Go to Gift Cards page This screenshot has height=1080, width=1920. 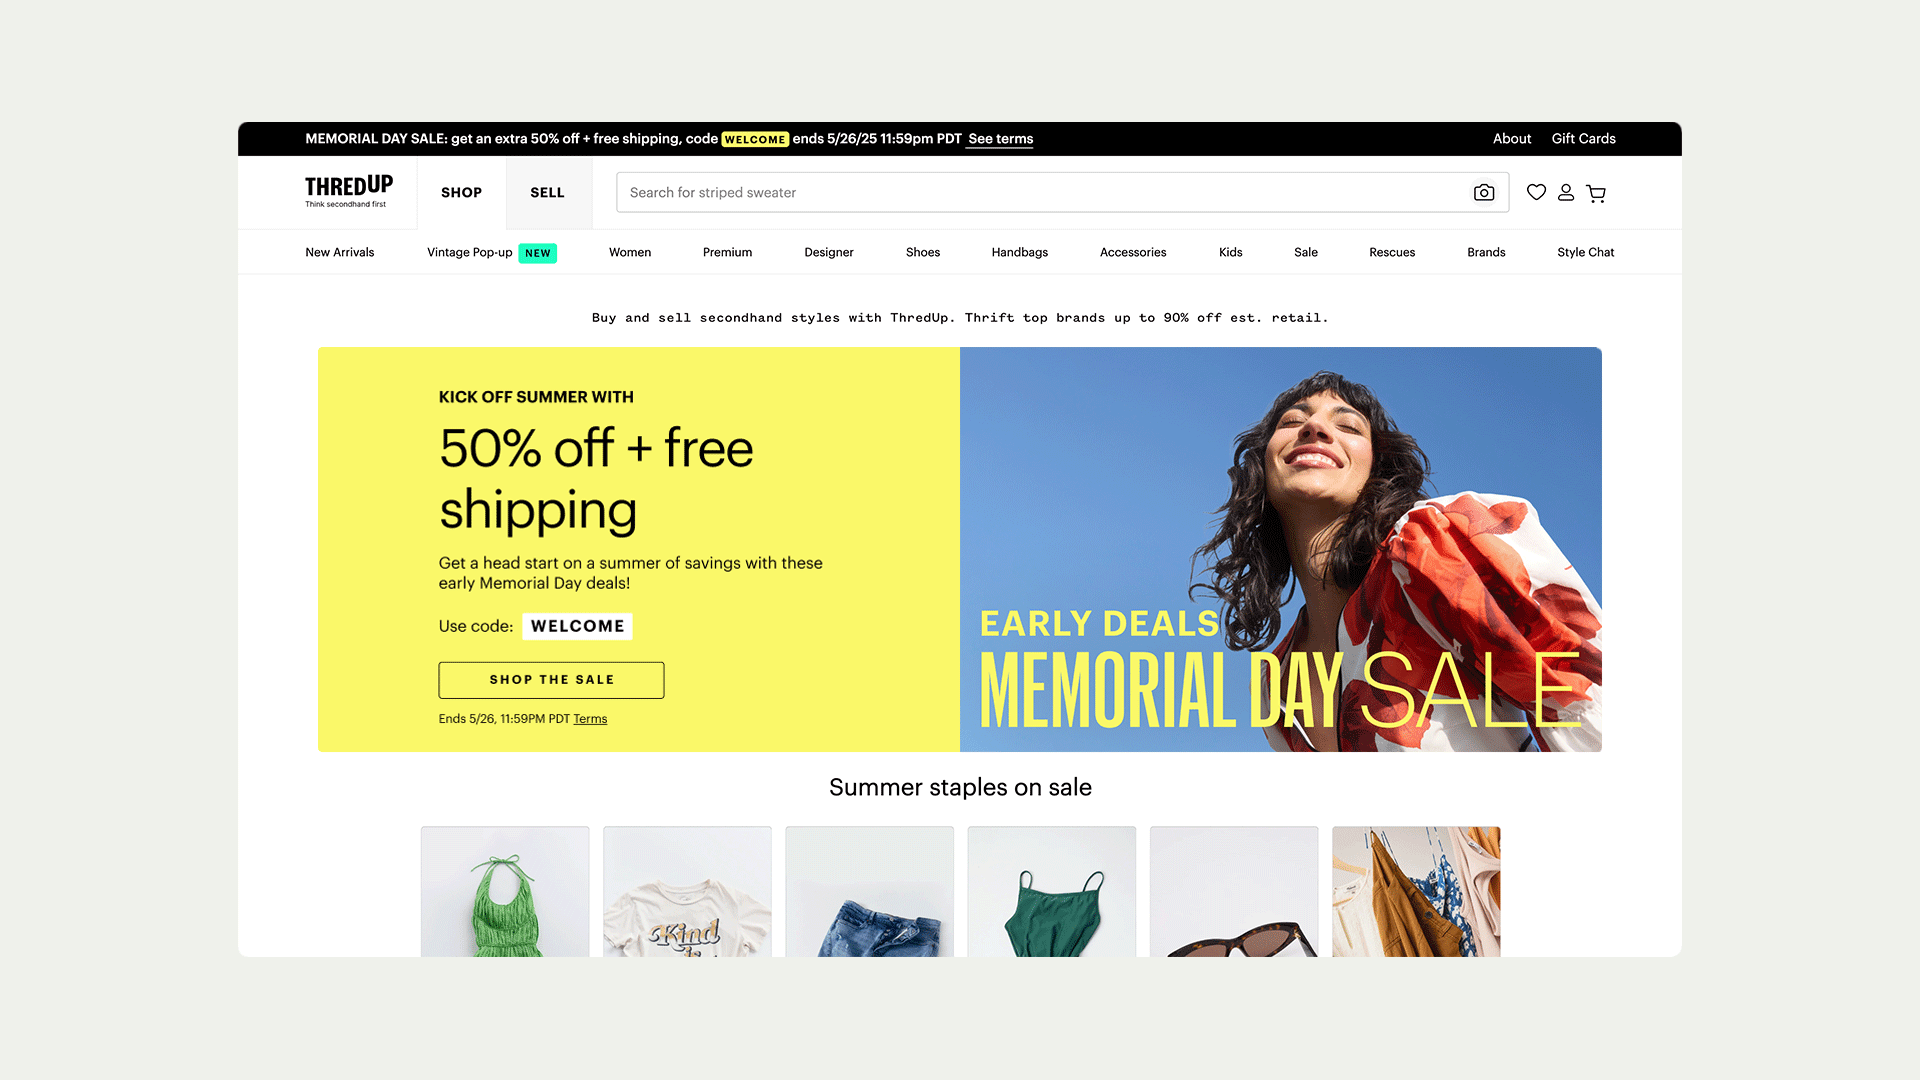[1583, 139]
